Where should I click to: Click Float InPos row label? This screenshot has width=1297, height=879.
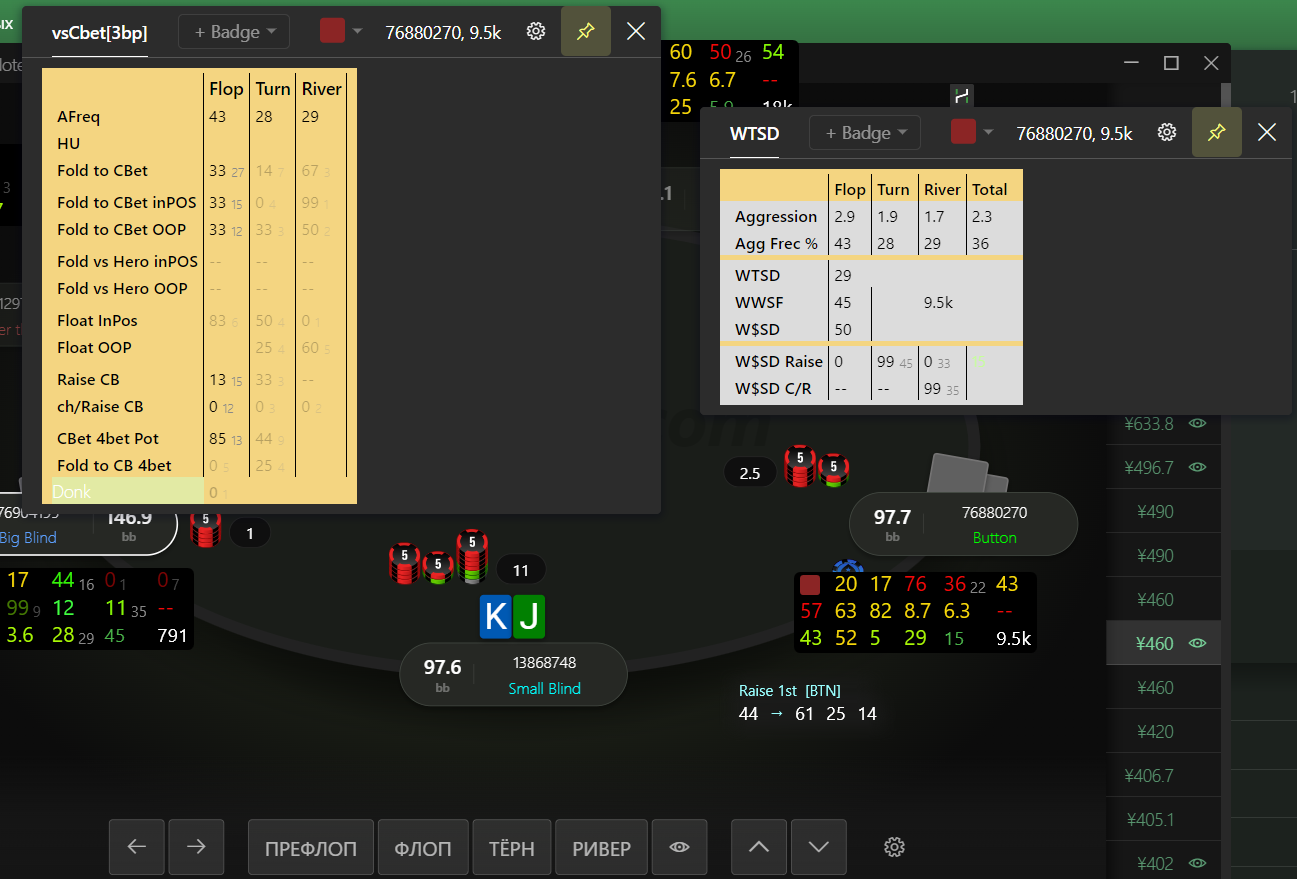[x=97, y=321]
